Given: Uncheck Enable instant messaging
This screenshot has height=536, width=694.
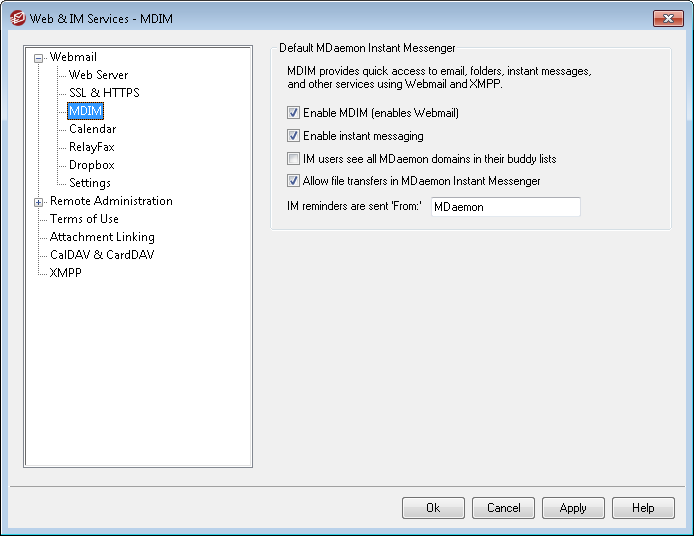Looking at the screenshot, I should 293,135.
